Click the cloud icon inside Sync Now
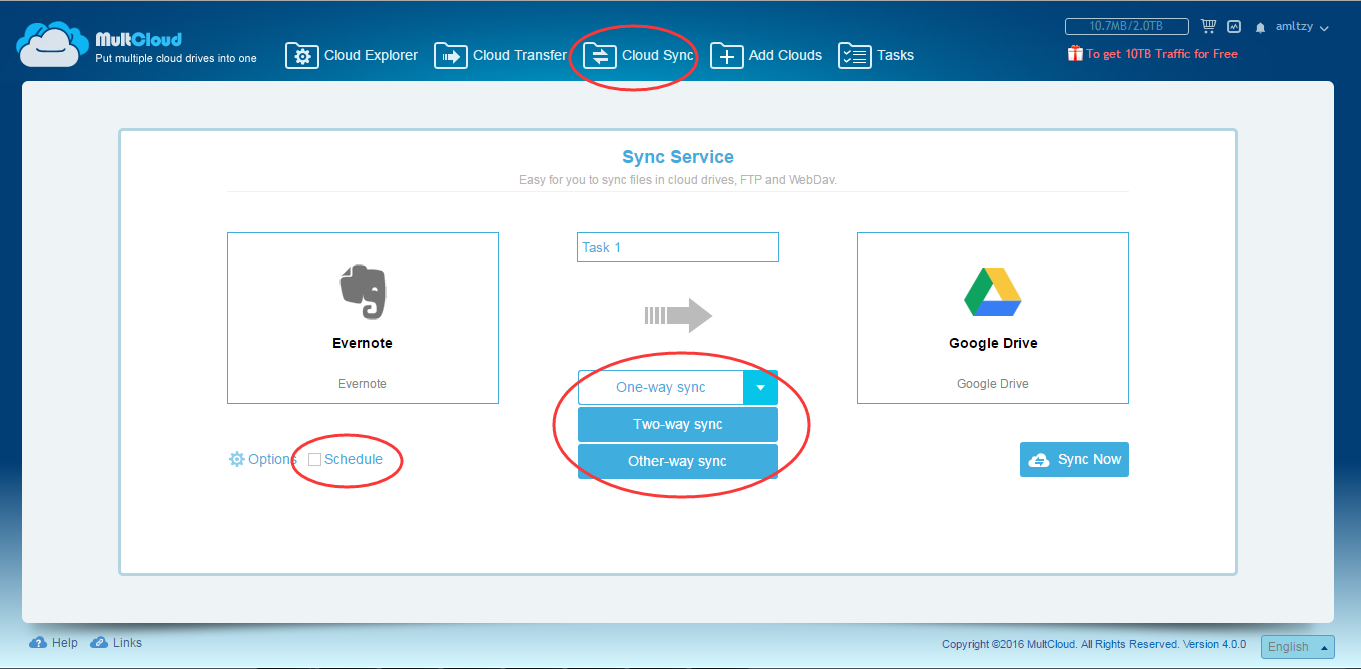The height and width of the screenshot is (669, 1361). pos(1040,459)
